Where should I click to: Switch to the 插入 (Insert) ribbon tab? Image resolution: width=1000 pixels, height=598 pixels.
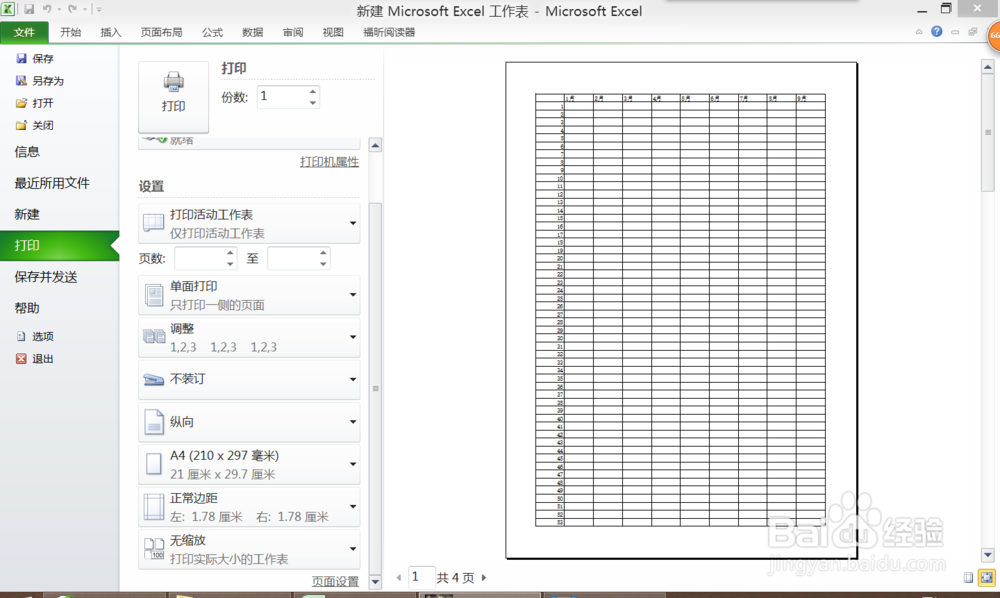click(x=110, y=33)
